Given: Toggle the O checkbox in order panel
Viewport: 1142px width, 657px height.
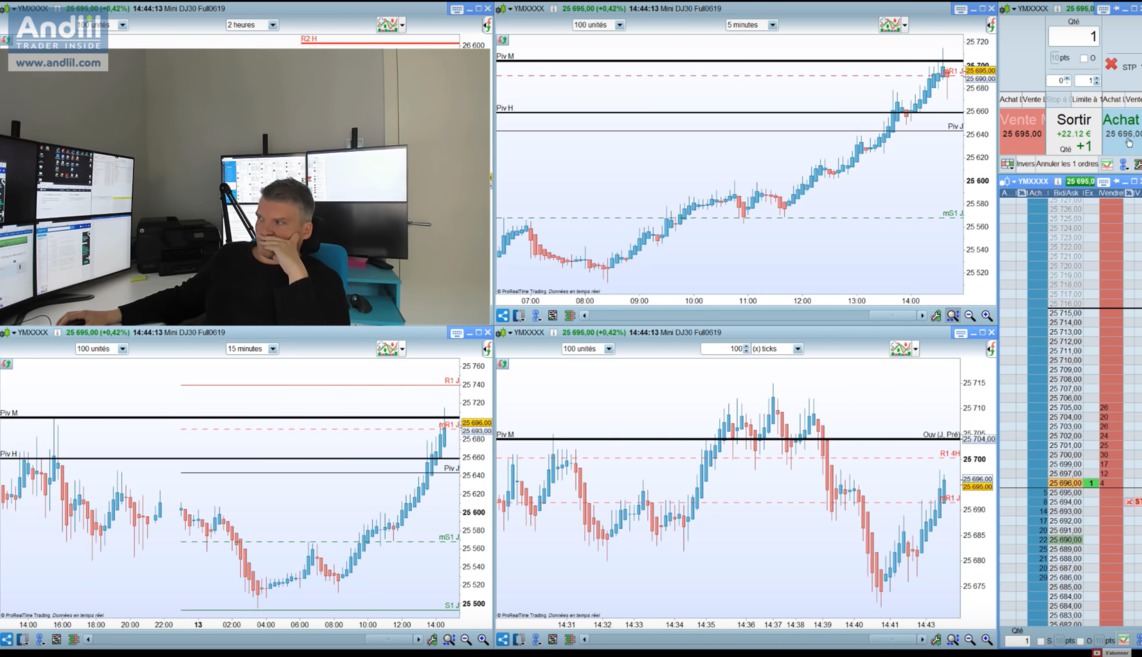Looking at the screenshot, I should (1084, 58).
